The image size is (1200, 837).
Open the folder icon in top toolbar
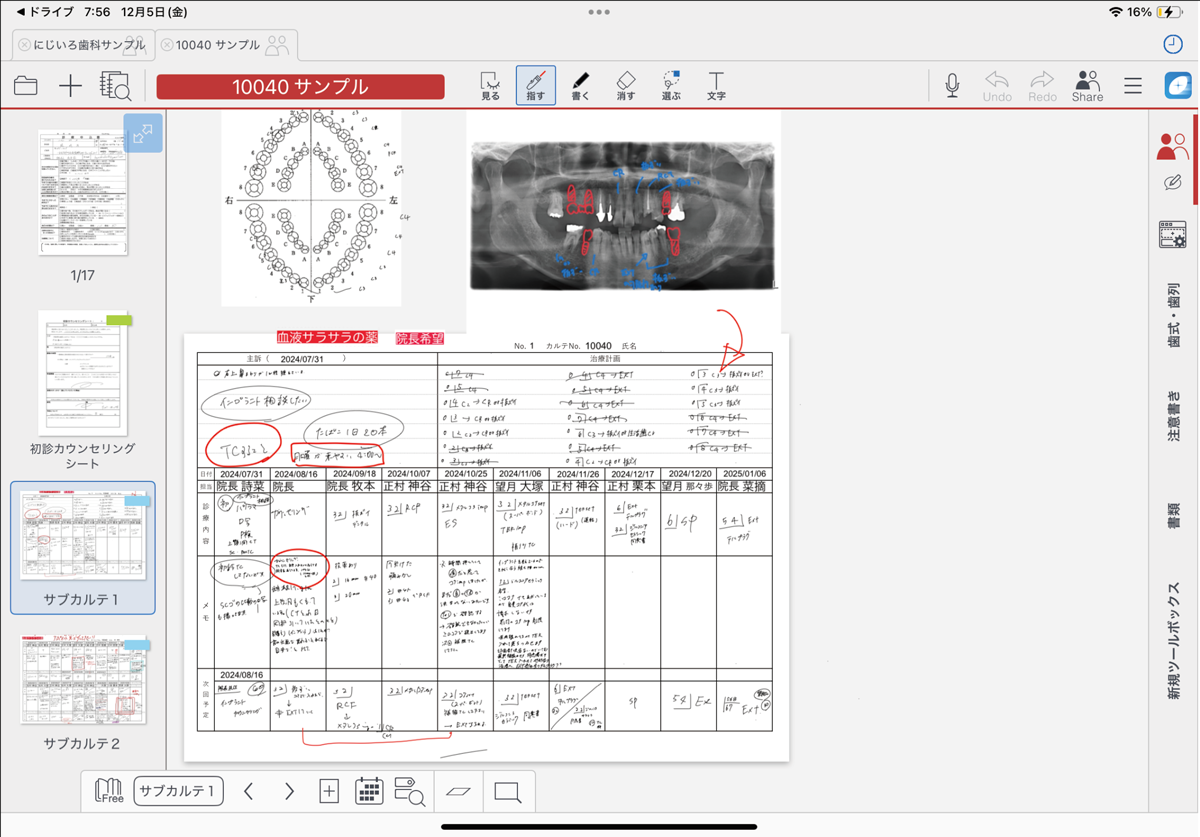26,86
